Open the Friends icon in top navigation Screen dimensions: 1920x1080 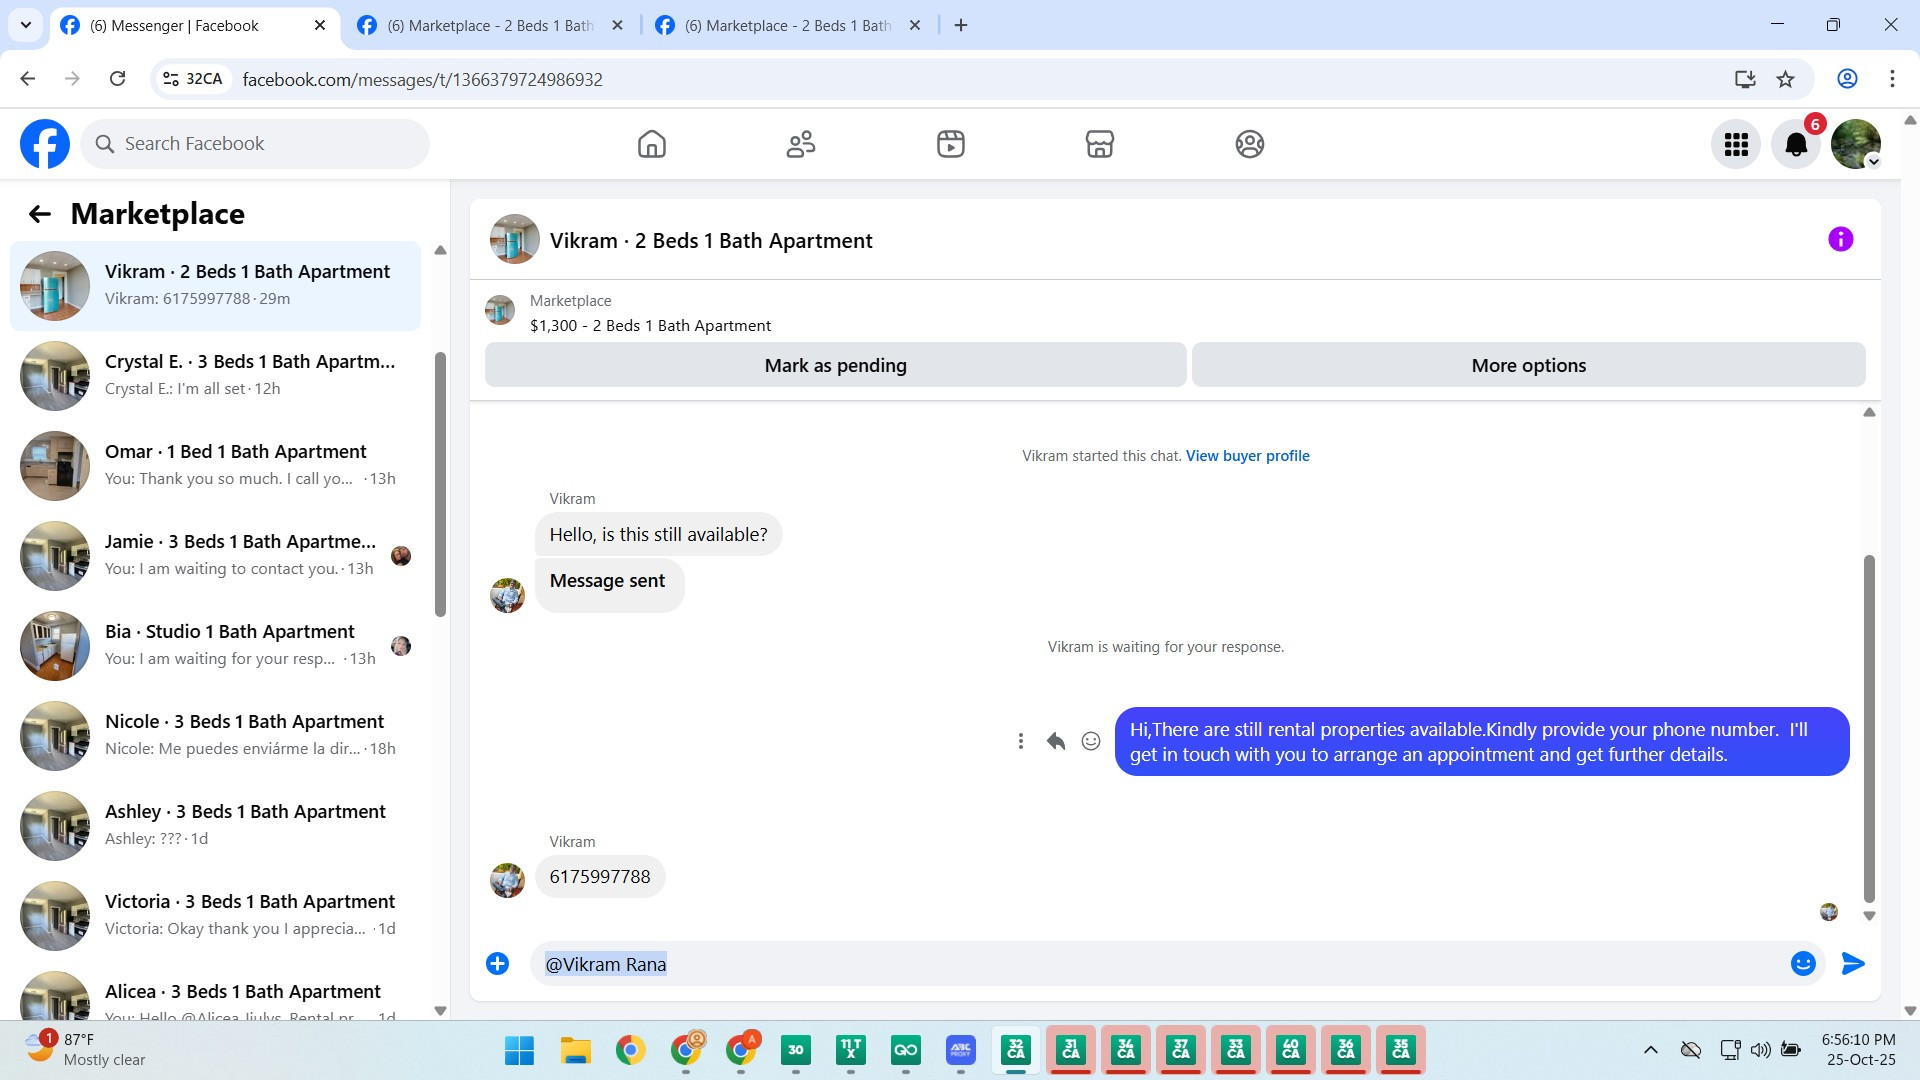(800, 144)
